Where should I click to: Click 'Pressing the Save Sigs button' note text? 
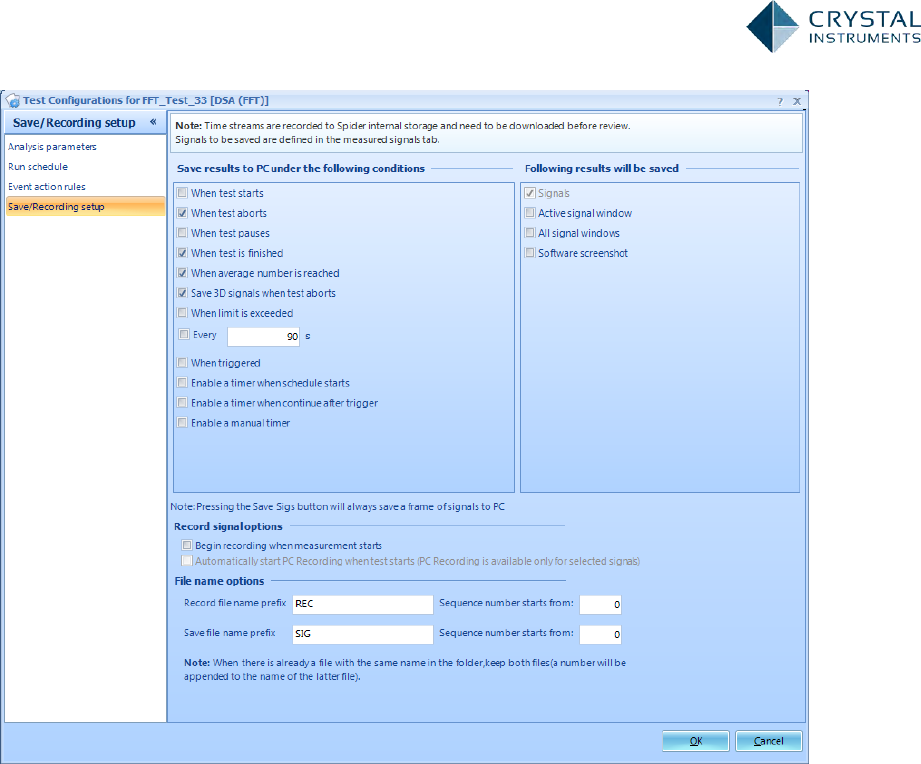[338, 507]
